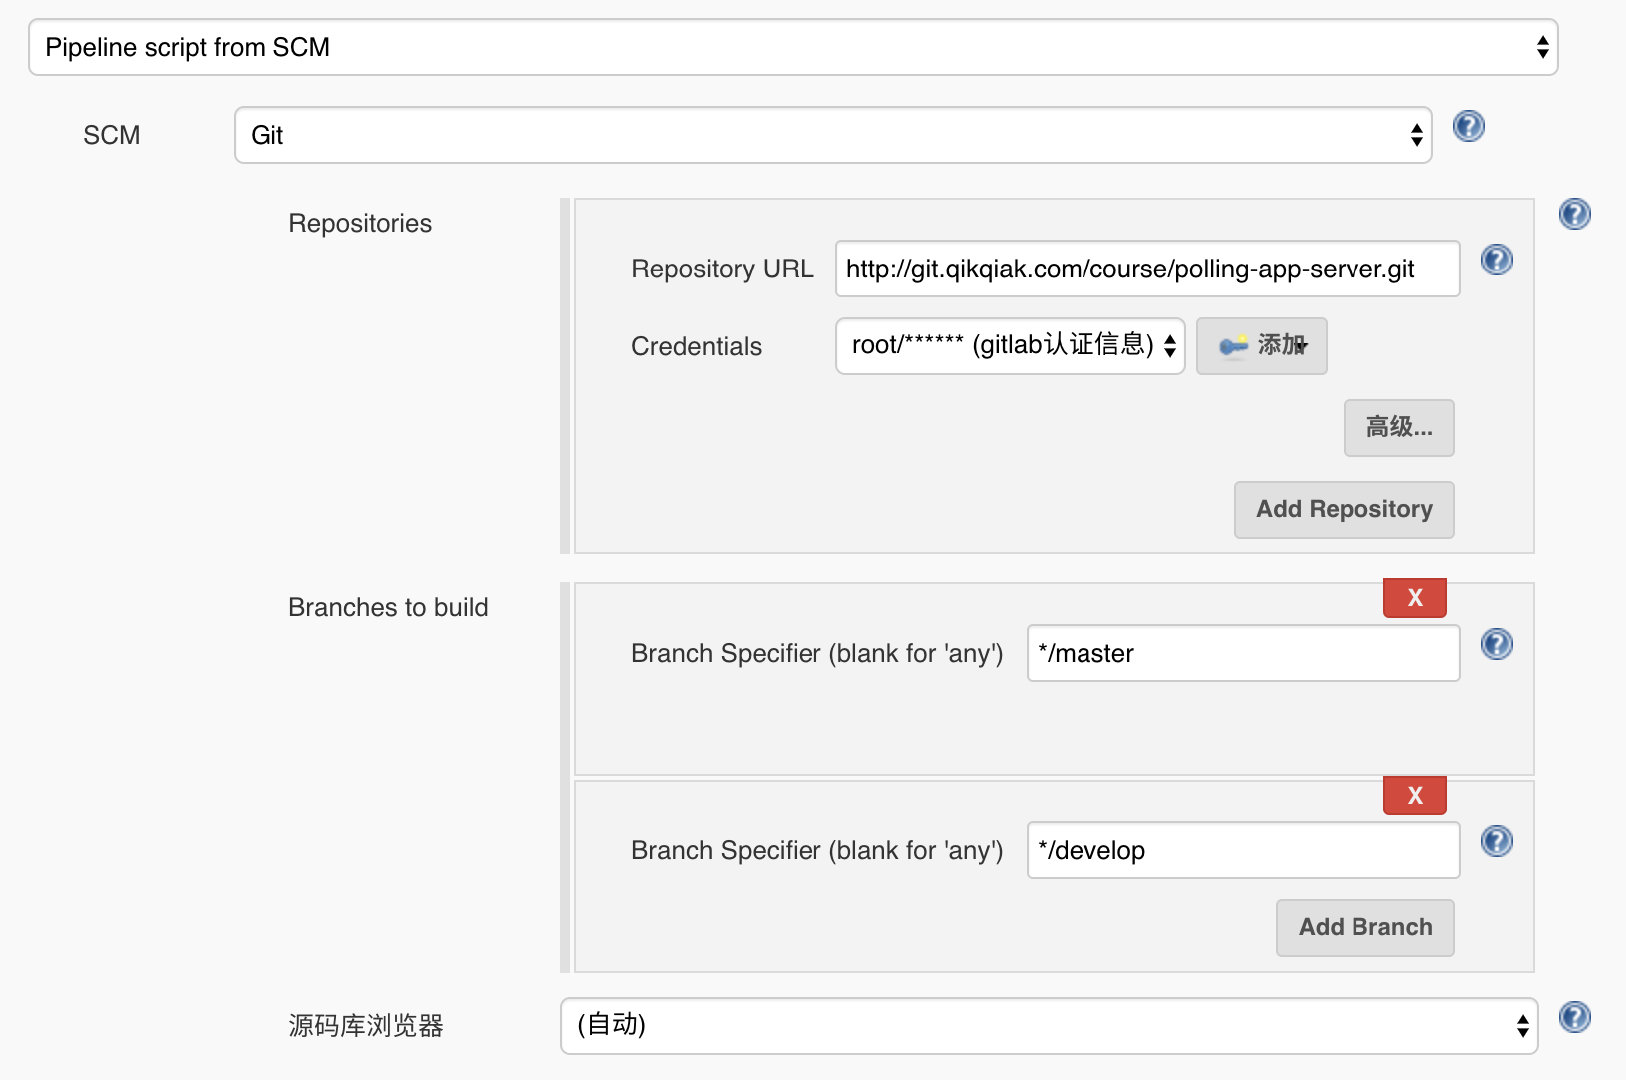The image size is (1626, 1080).
Task: Click help beside the */master Branch Specifier
Action: pos(1496,645)
